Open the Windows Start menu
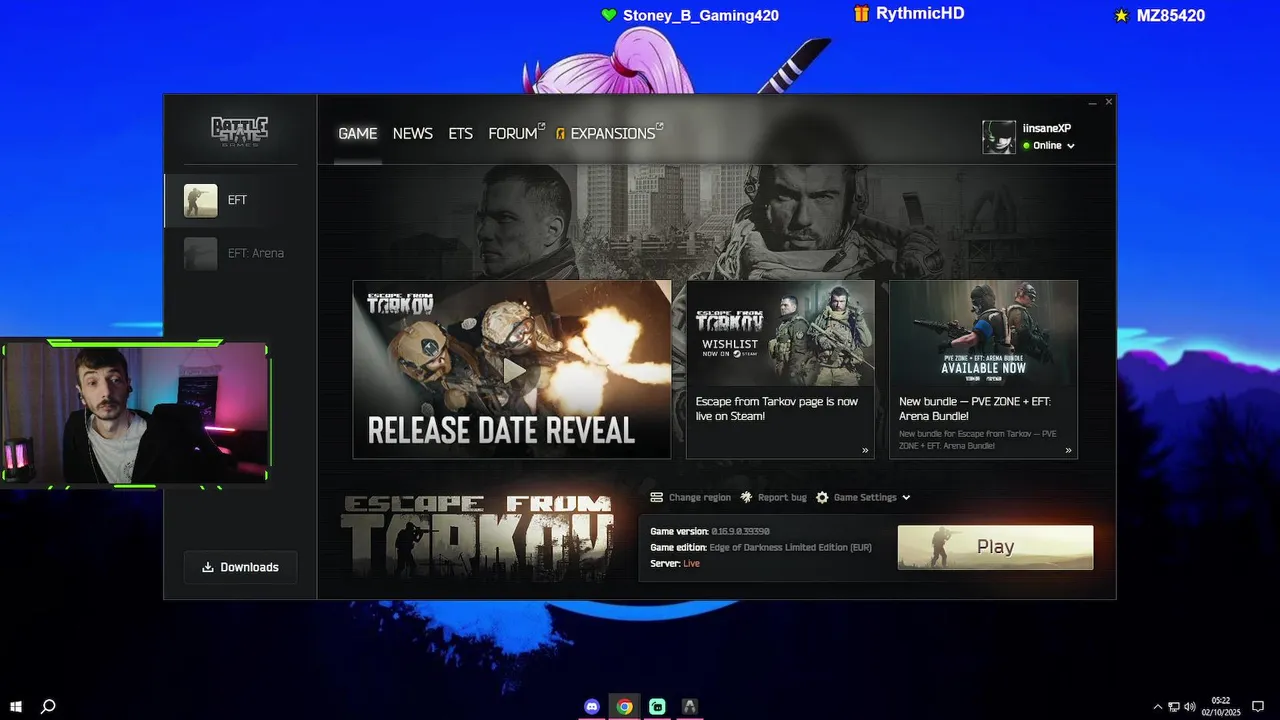This screenshot has height=720, width=1280. tap(16, 706)
